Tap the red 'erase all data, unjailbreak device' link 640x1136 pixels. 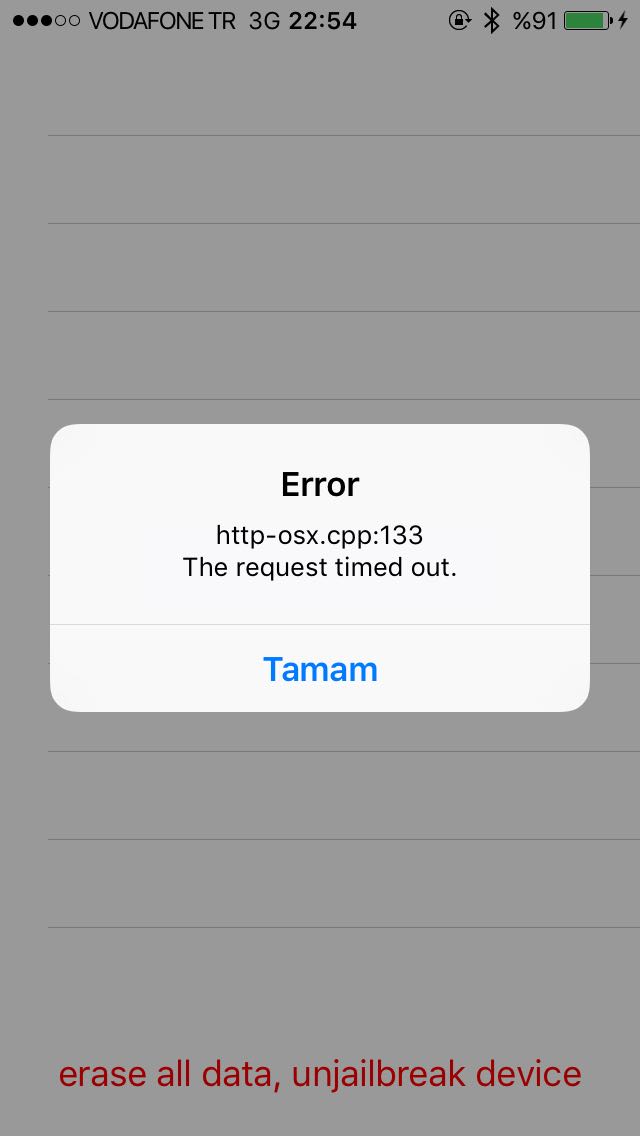pyautogui.click(x=320, y=1074)
